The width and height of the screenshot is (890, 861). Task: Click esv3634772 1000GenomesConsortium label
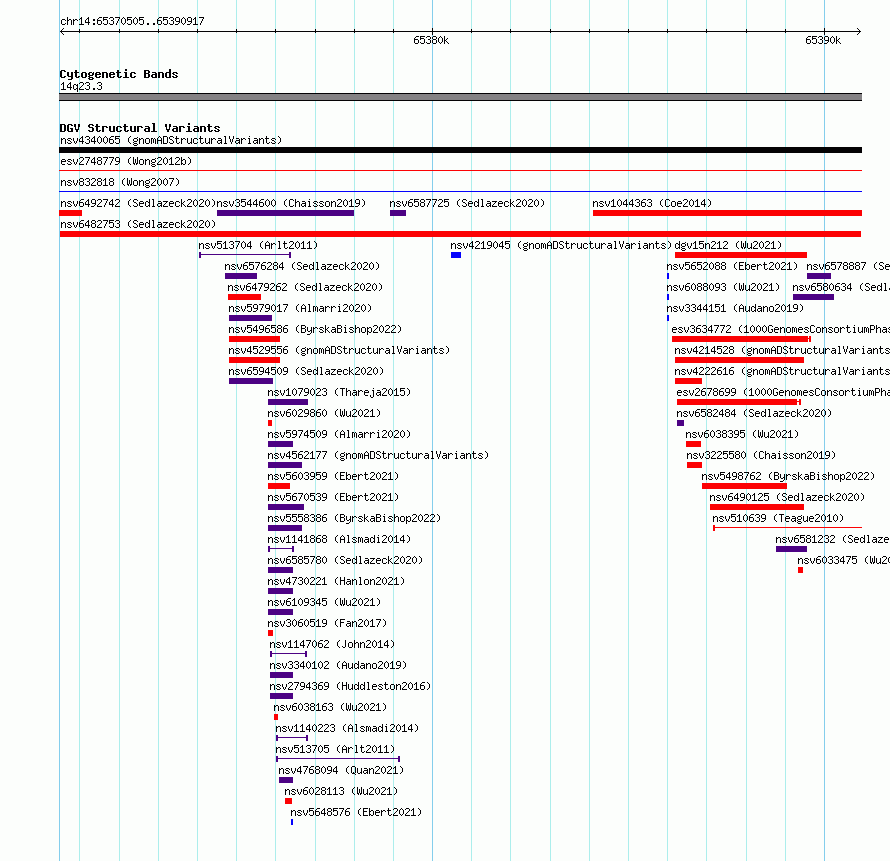[780, 329]
